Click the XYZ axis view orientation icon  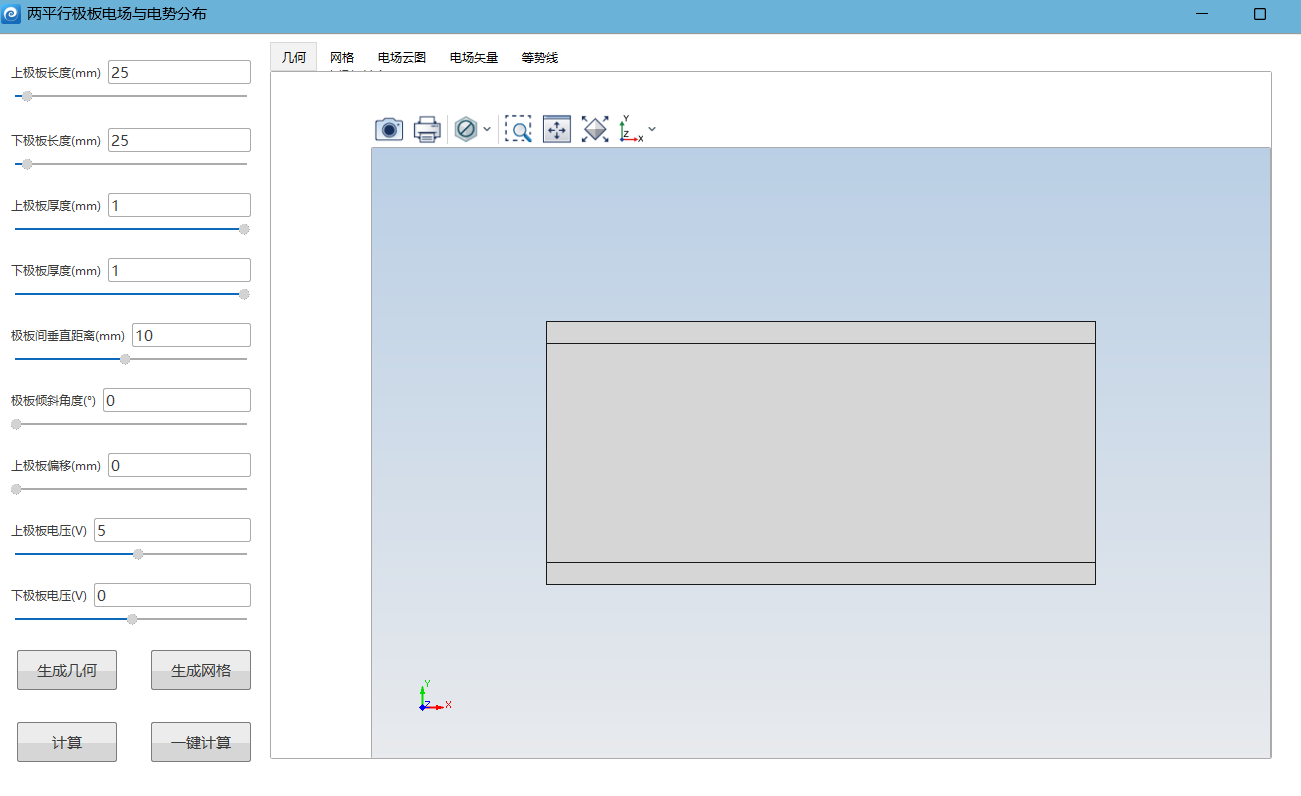631,129
